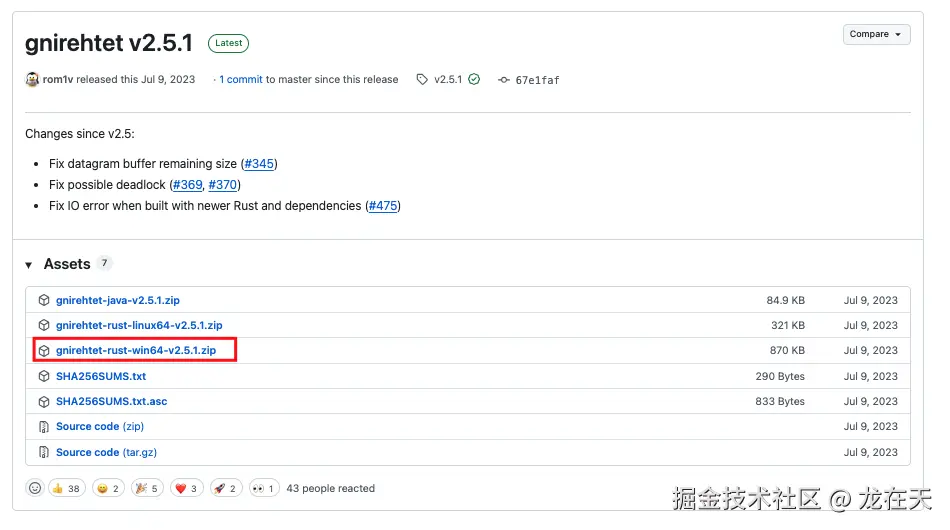Open the gnirehtet v2.5.1 release title

click(x=109, y=43)
